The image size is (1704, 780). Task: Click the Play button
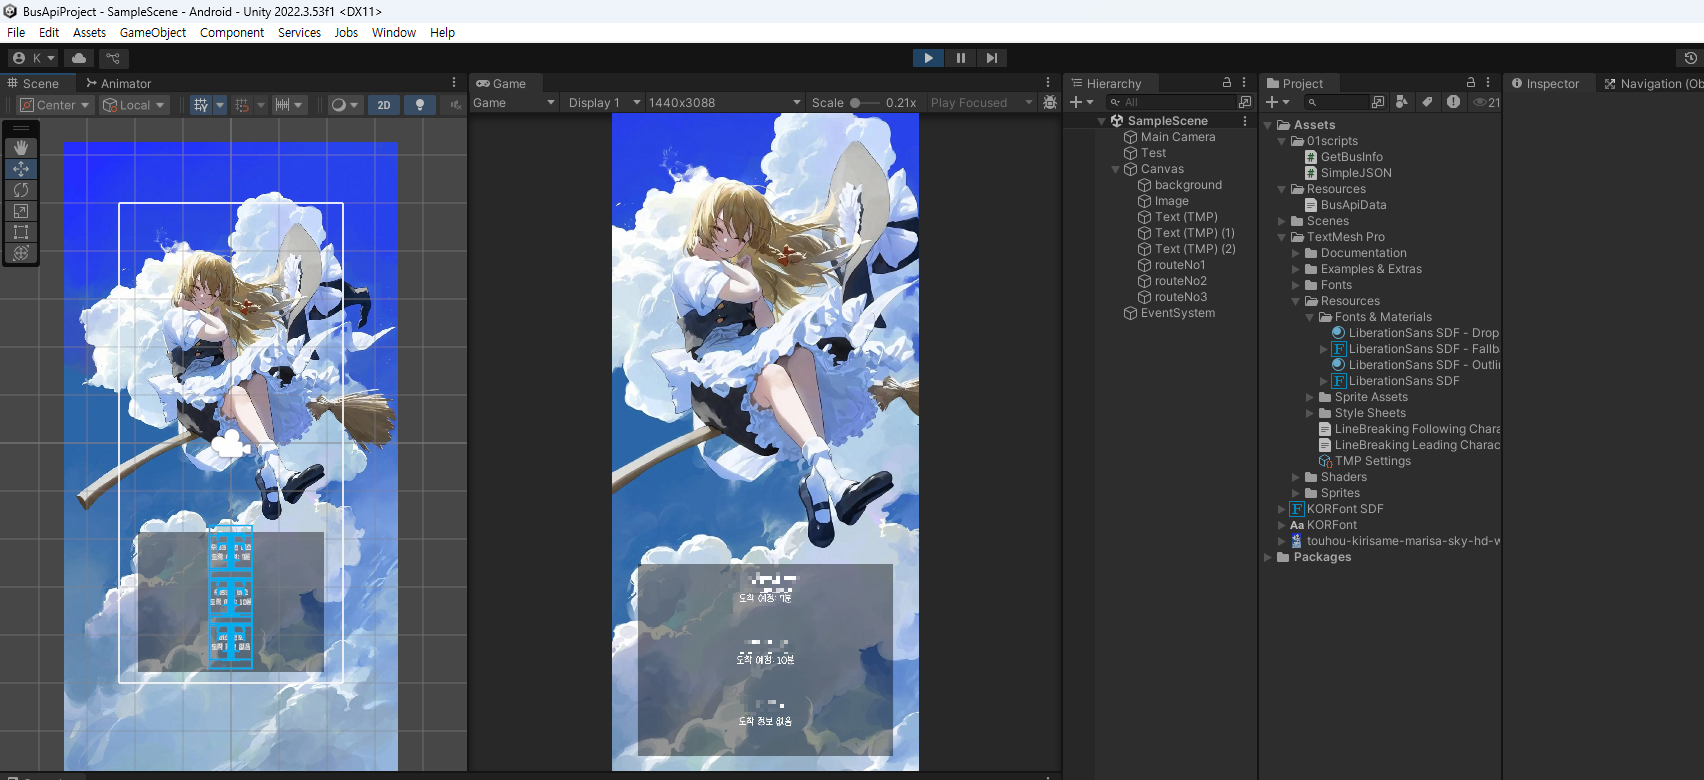click(928, 58)
